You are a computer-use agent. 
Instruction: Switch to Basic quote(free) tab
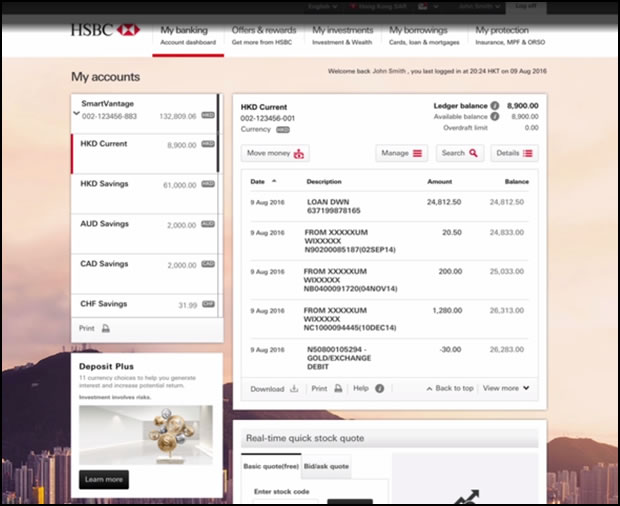pyautogui.click(x=271, y=466)
